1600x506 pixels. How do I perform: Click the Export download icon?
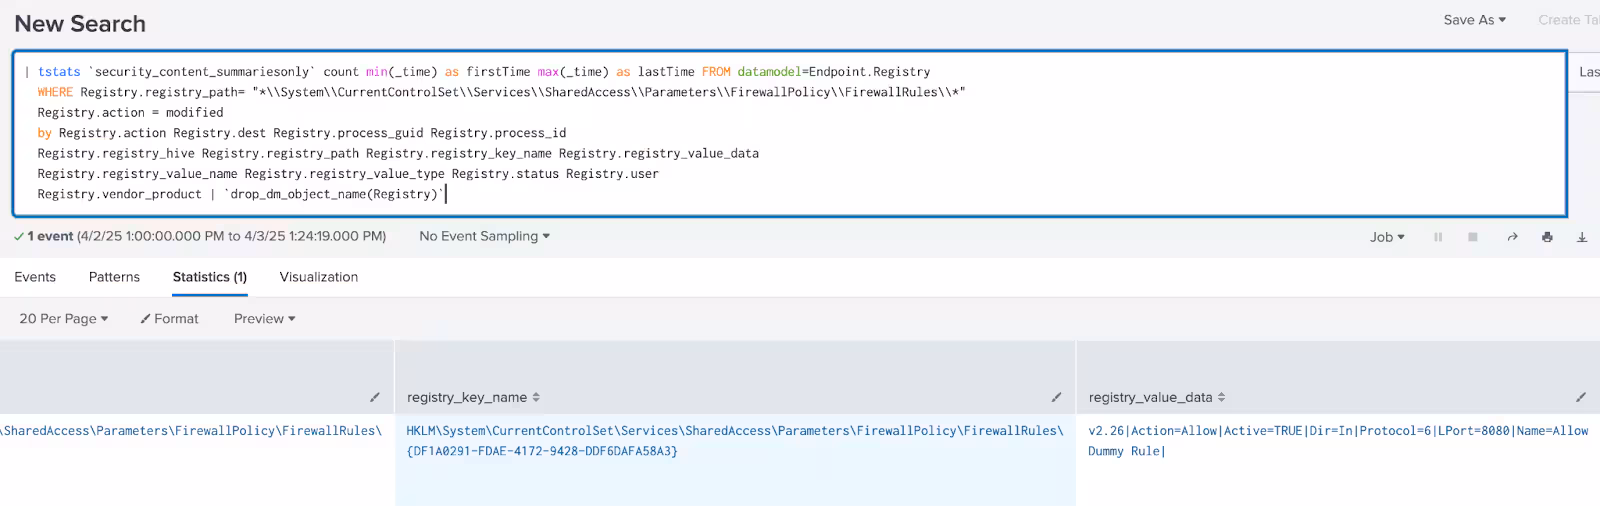[x=1582, y=237]
